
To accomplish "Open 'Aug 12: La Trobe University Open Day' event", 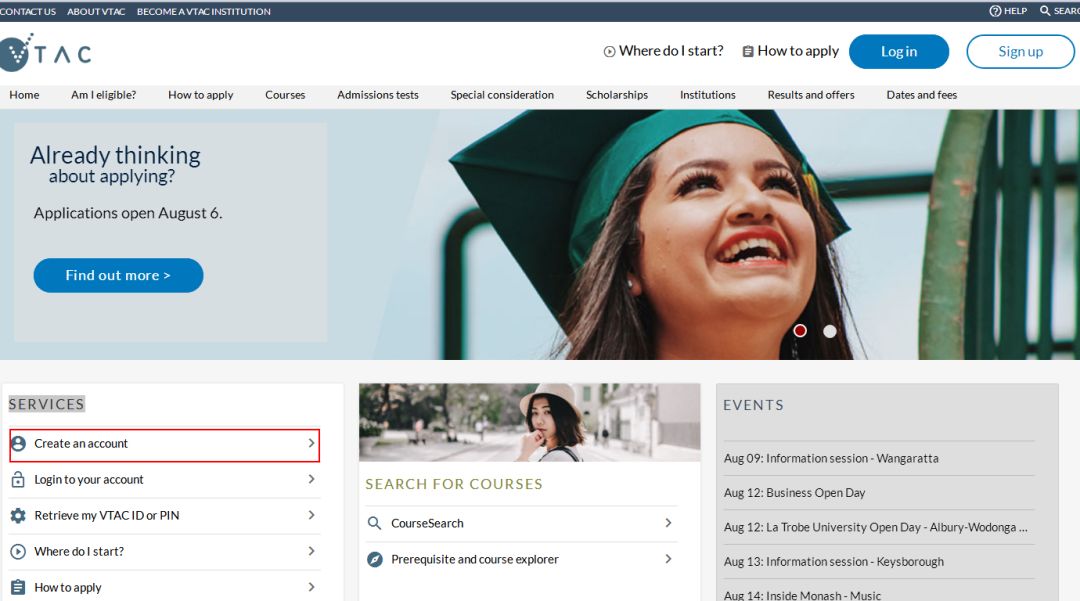I will point(875,527).
